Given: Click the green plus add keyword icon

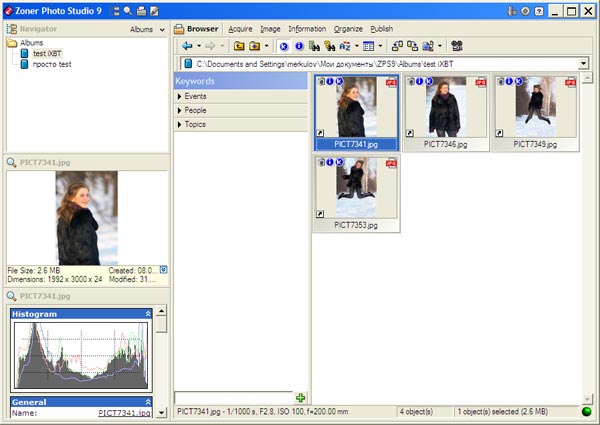Looking at the screenshot, I should (x=301, y=398).
